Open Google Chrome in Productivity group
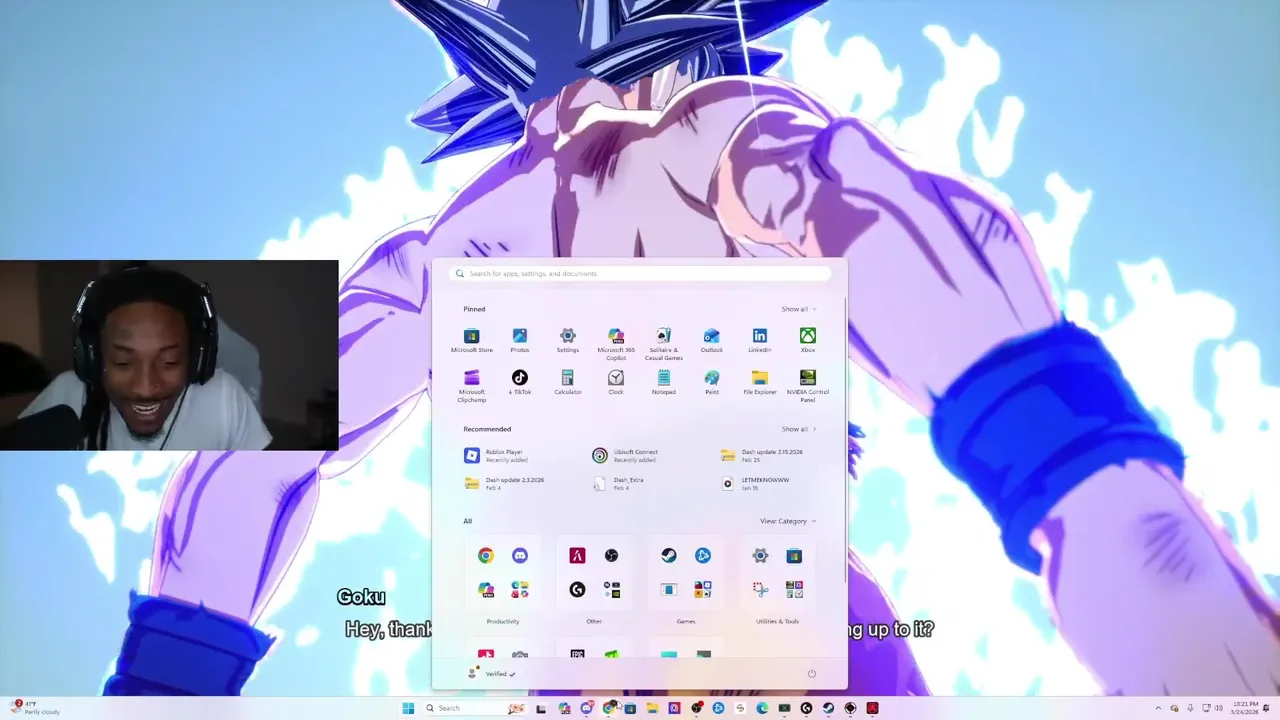This screenshot has width=1280, height=720. tap(485, 555)
